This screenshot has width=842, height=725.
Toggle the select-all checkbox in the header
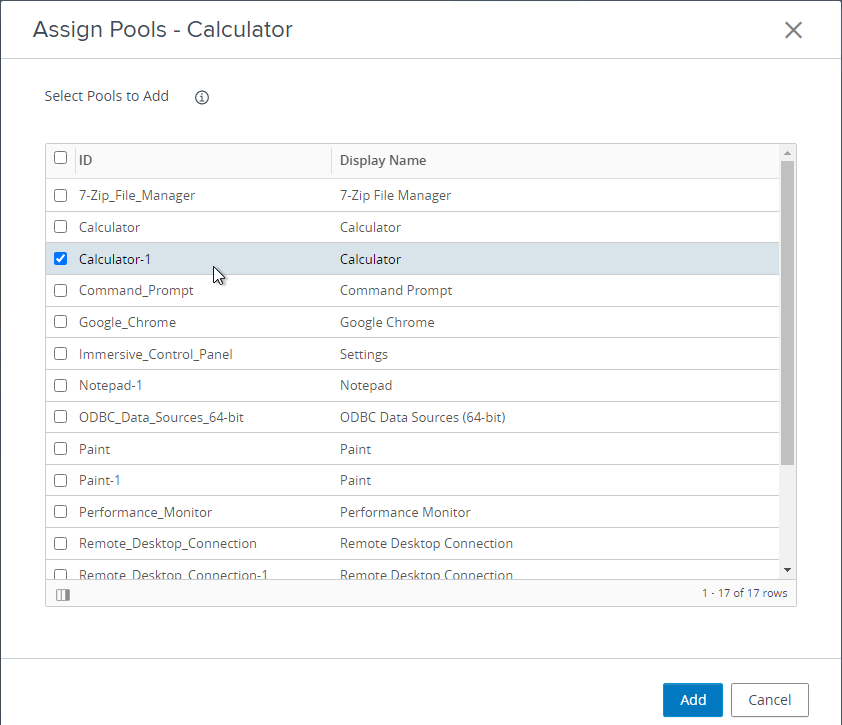pos(61,158)
